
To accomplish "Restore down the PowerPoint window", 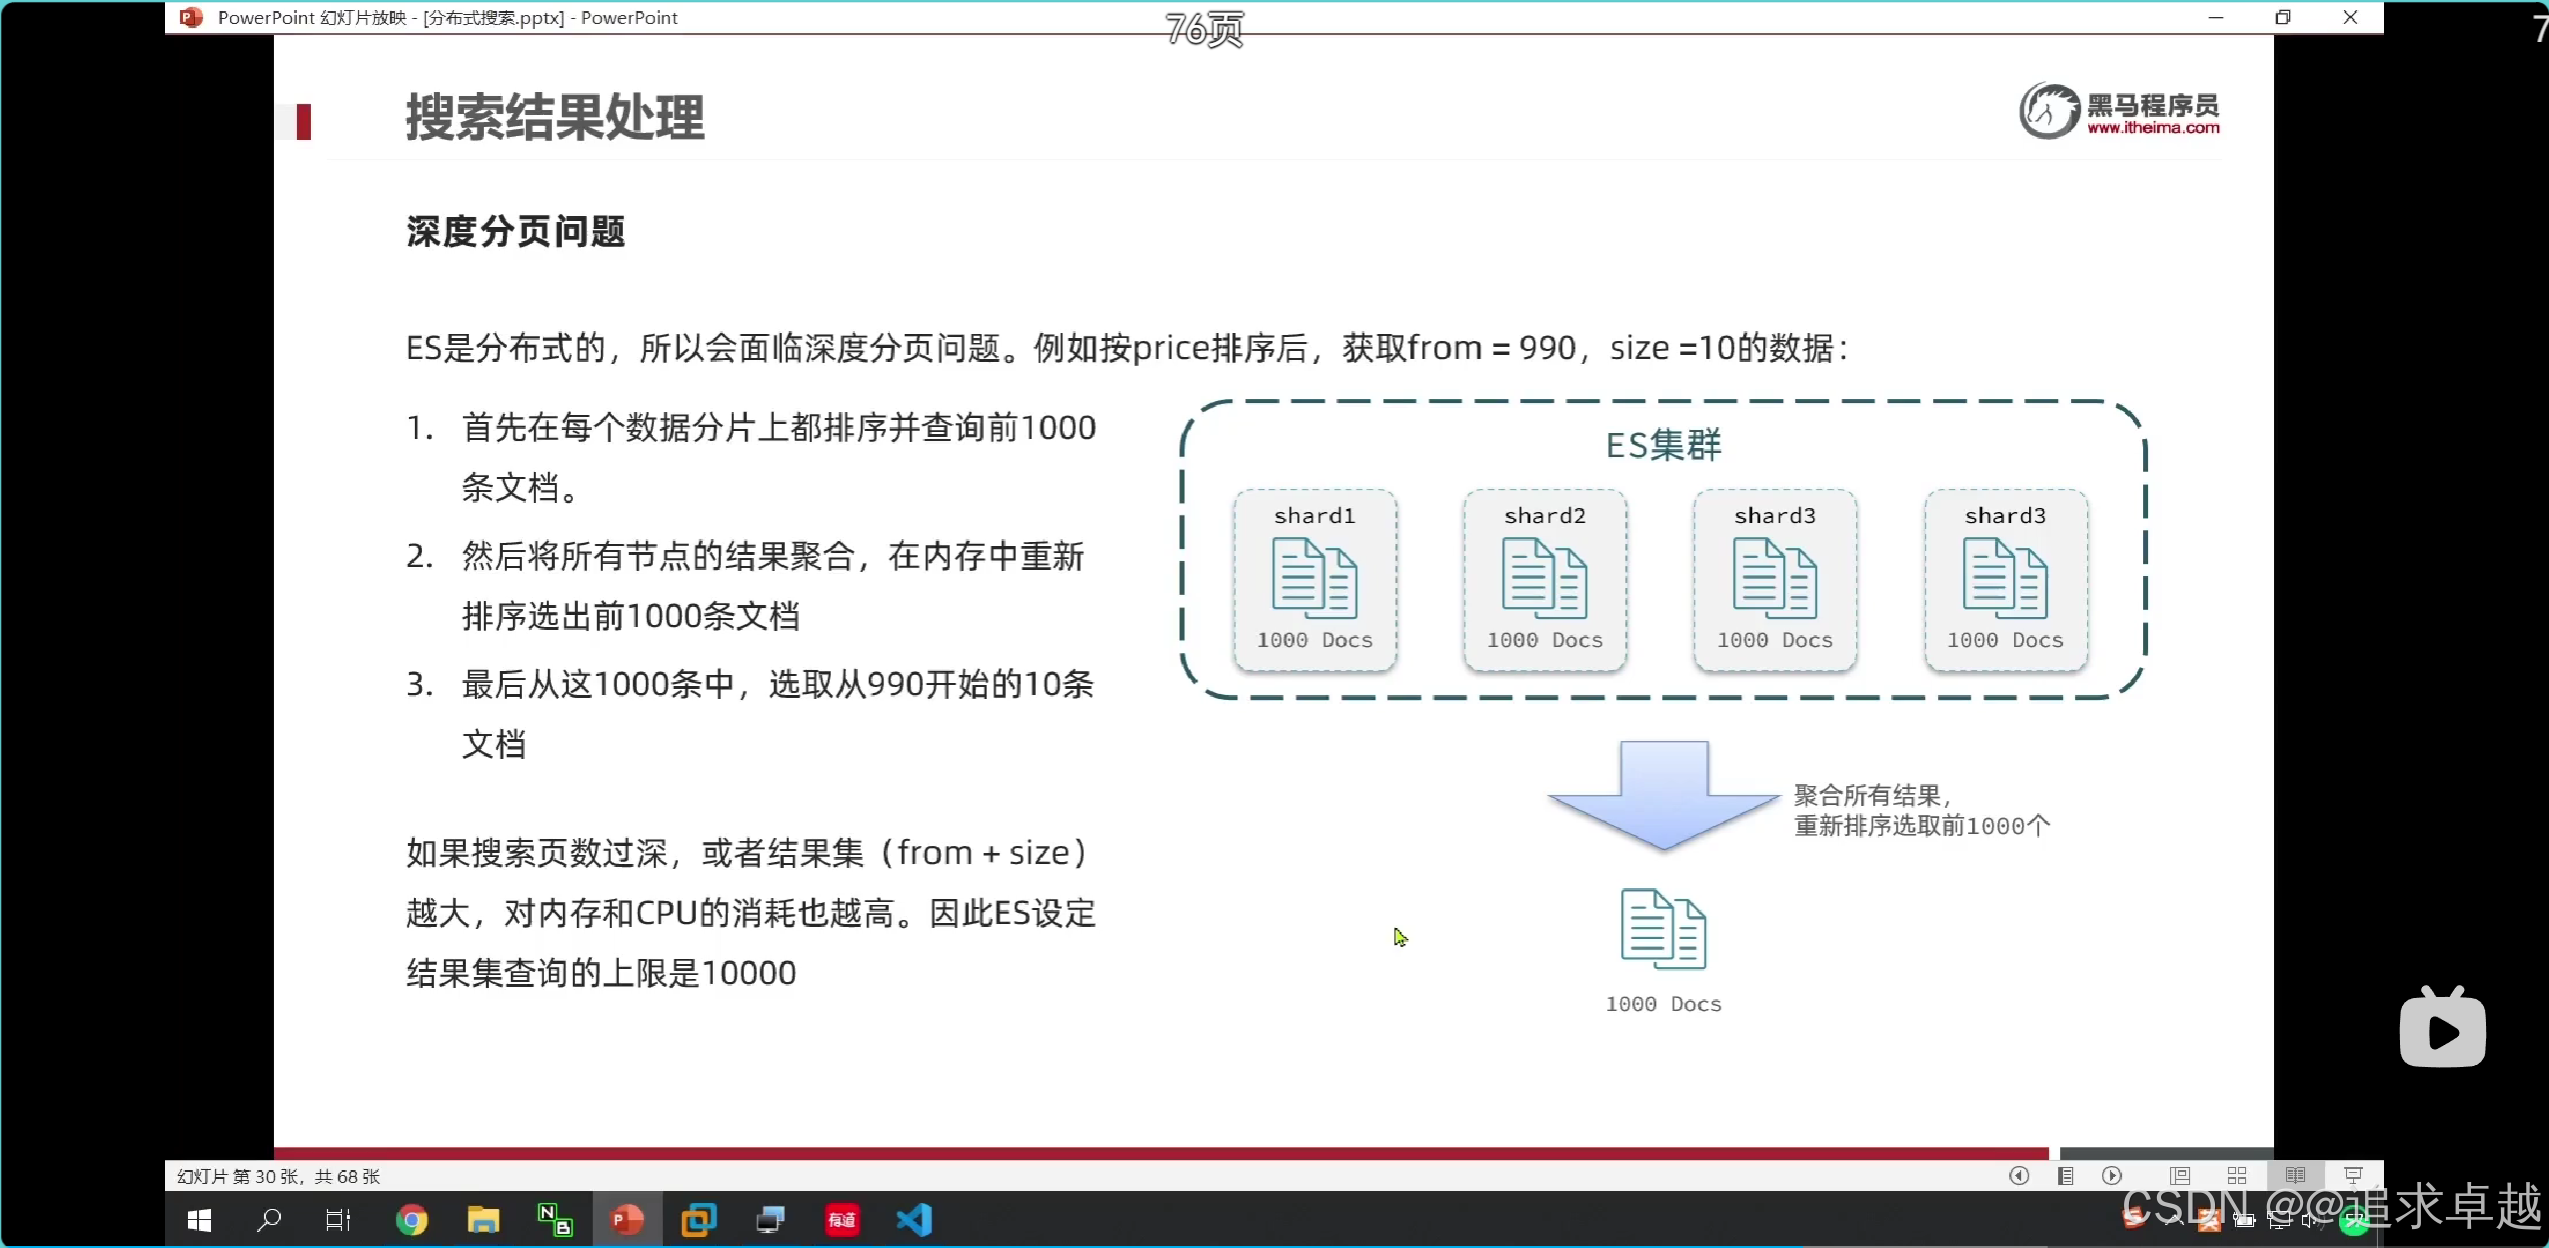I will [x=2283, y=17].
